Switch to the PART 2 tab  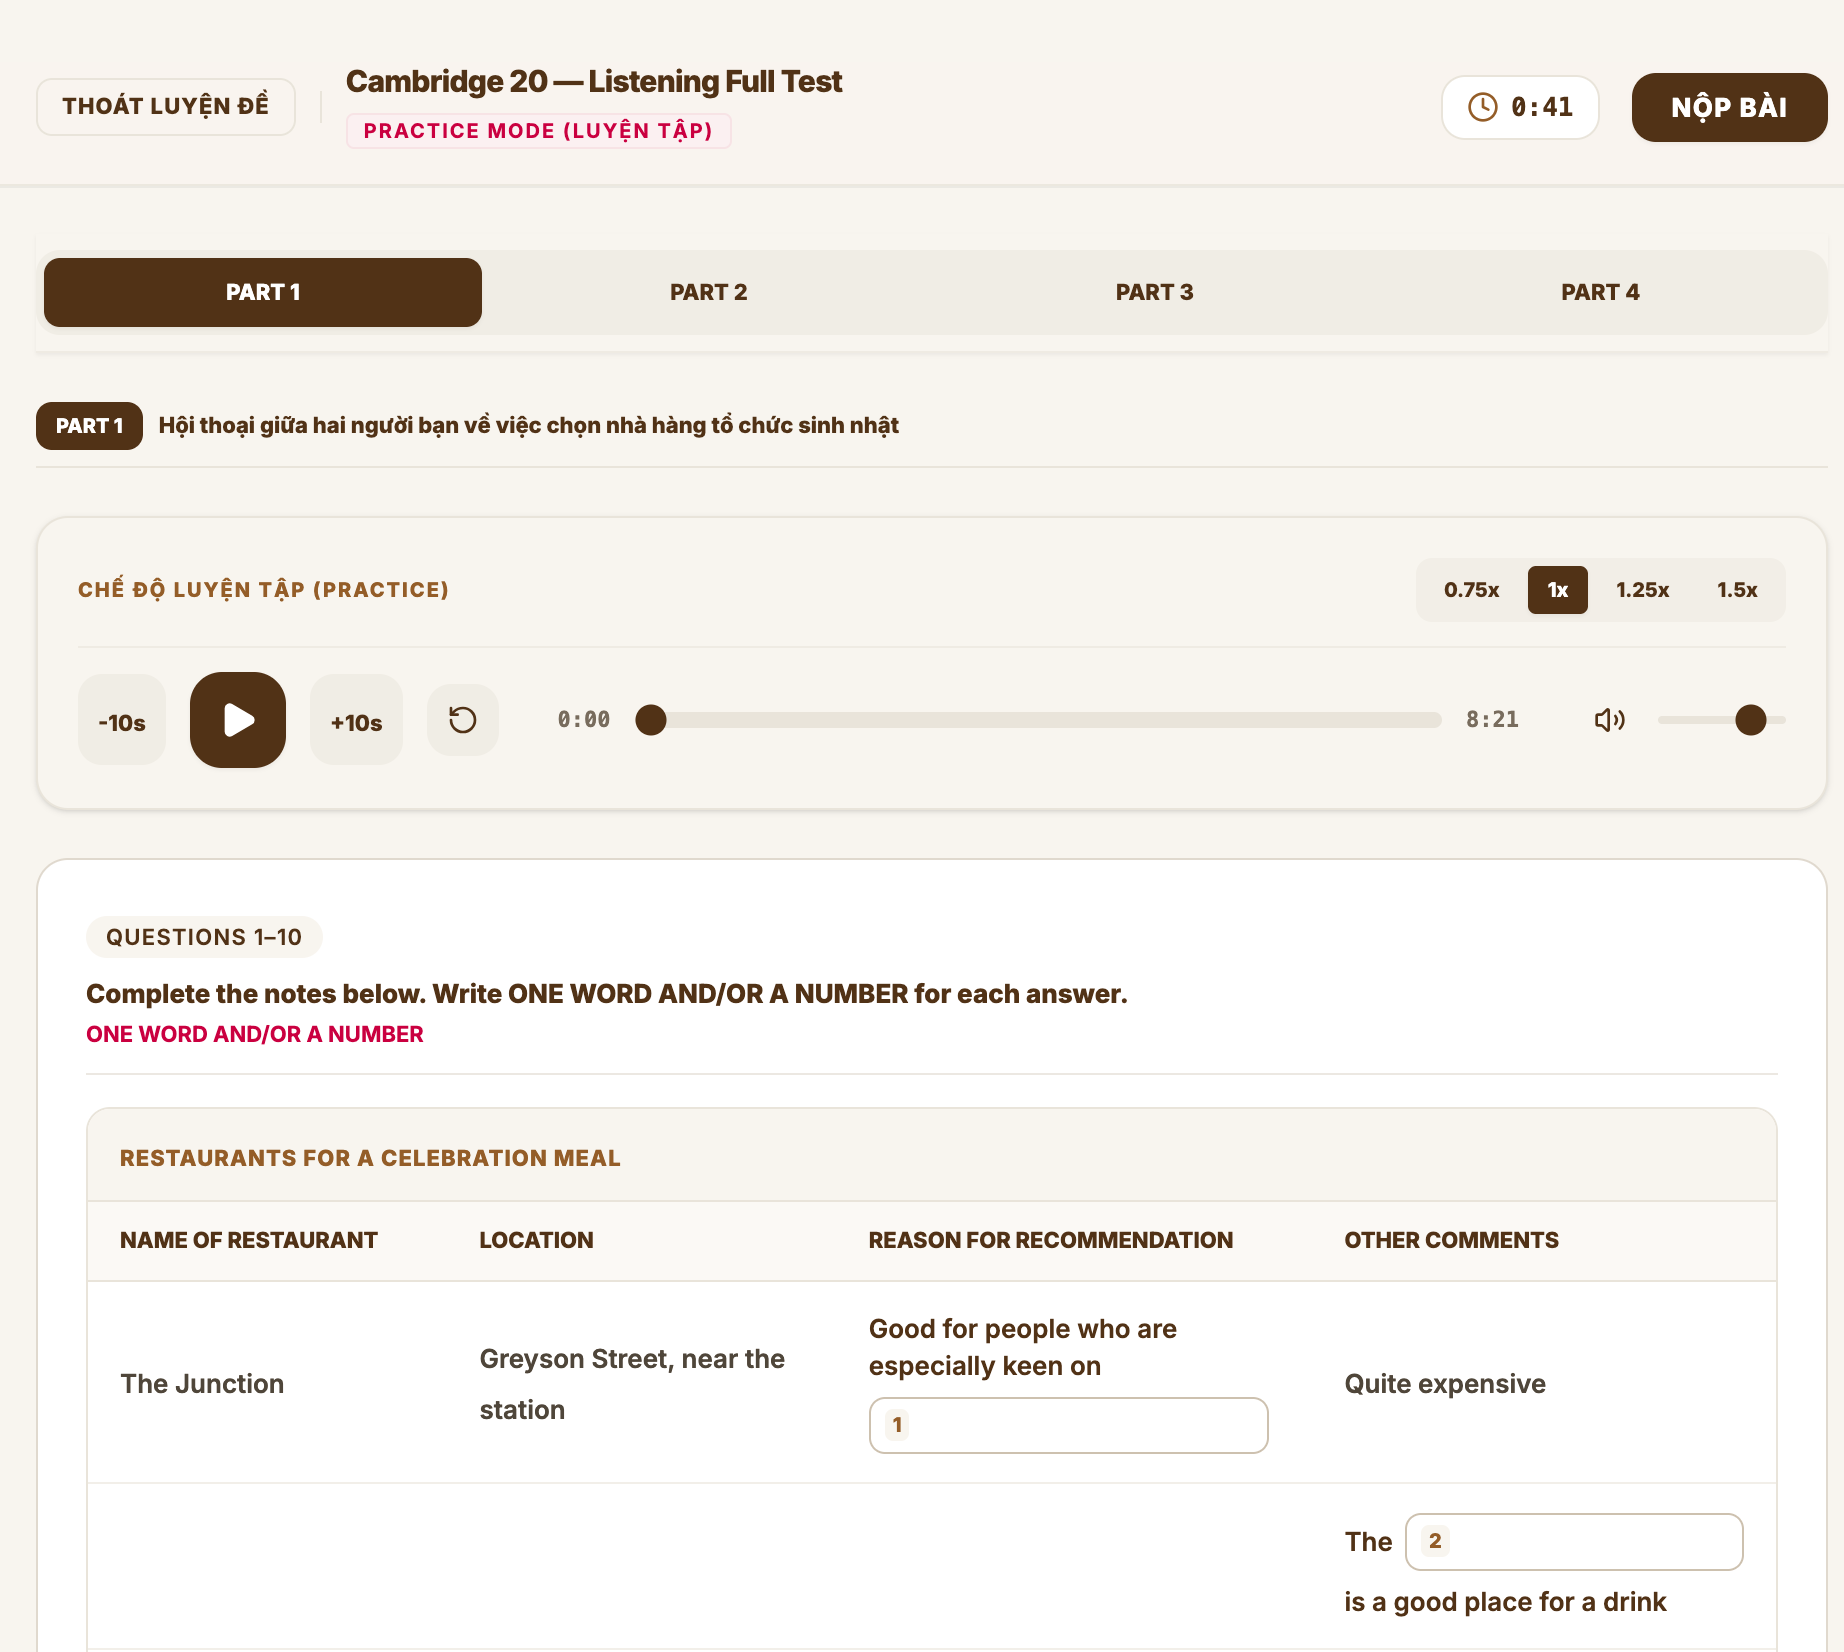click(x=708, y=292)
